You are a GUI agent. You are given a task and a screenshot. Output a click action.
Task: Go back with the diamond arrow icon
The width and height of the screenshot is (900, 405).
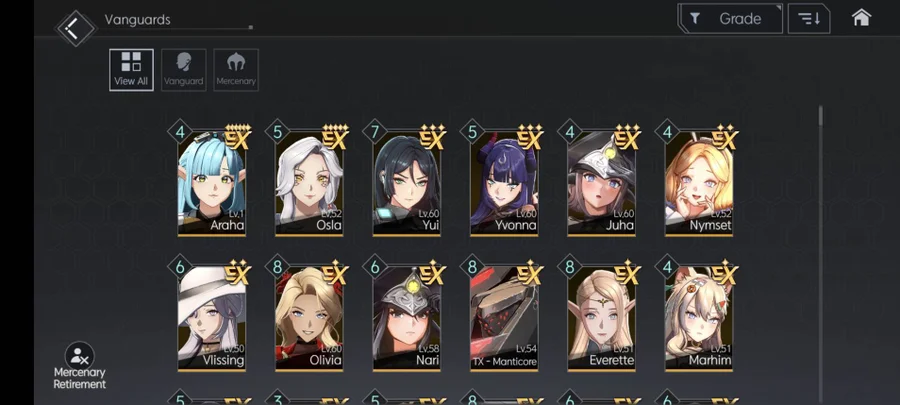(x=75, y=28)
